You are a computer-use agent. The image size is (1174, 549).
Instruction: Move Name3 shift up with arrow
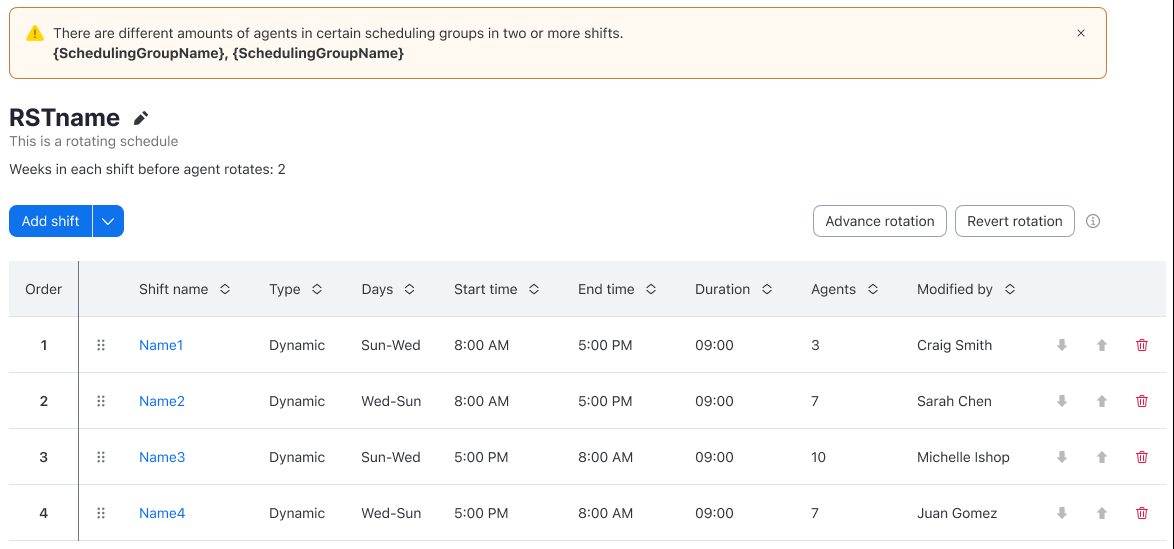(x=1101, y=457)
